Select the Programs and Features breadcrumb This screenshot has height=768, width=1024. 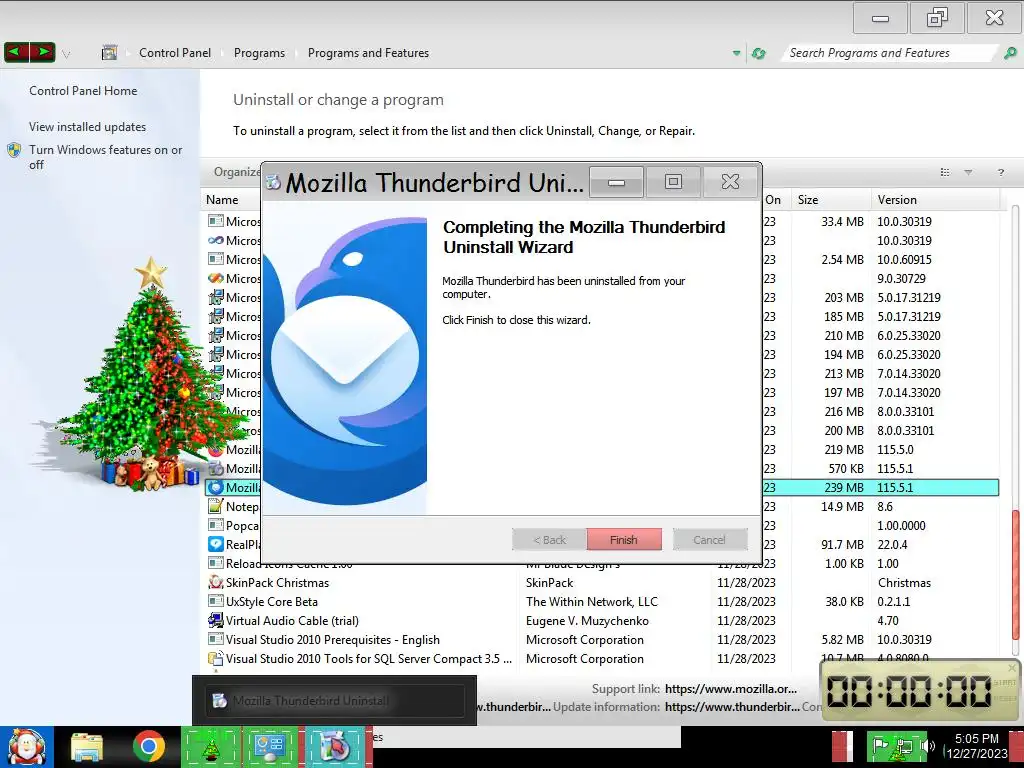(368, 53)
